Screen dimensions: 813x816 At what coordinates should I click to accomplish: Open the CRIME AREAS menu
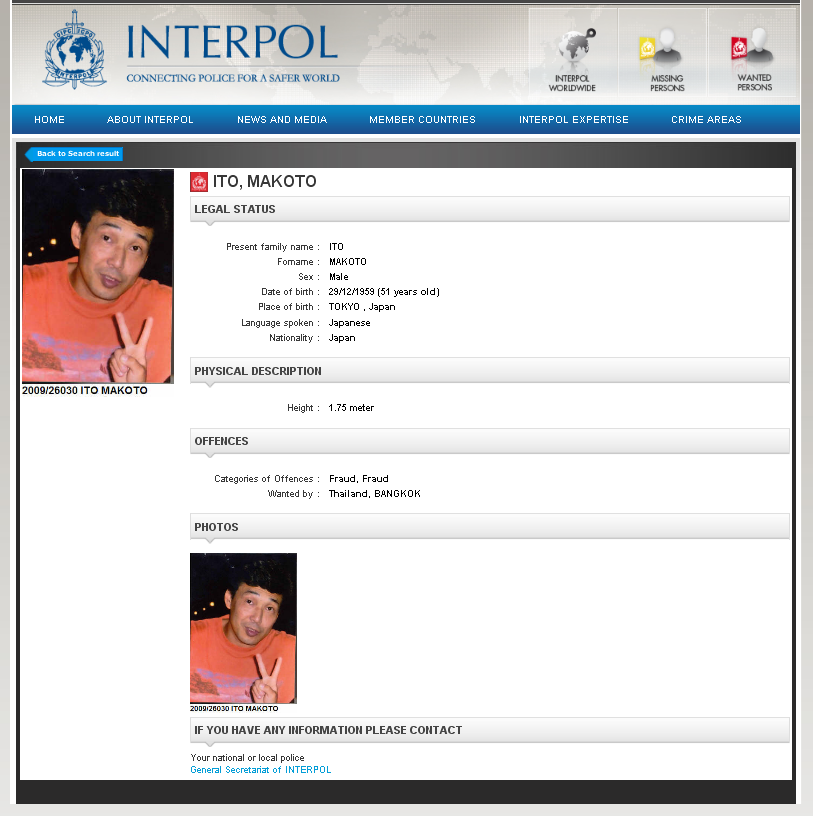click(706, 120)
